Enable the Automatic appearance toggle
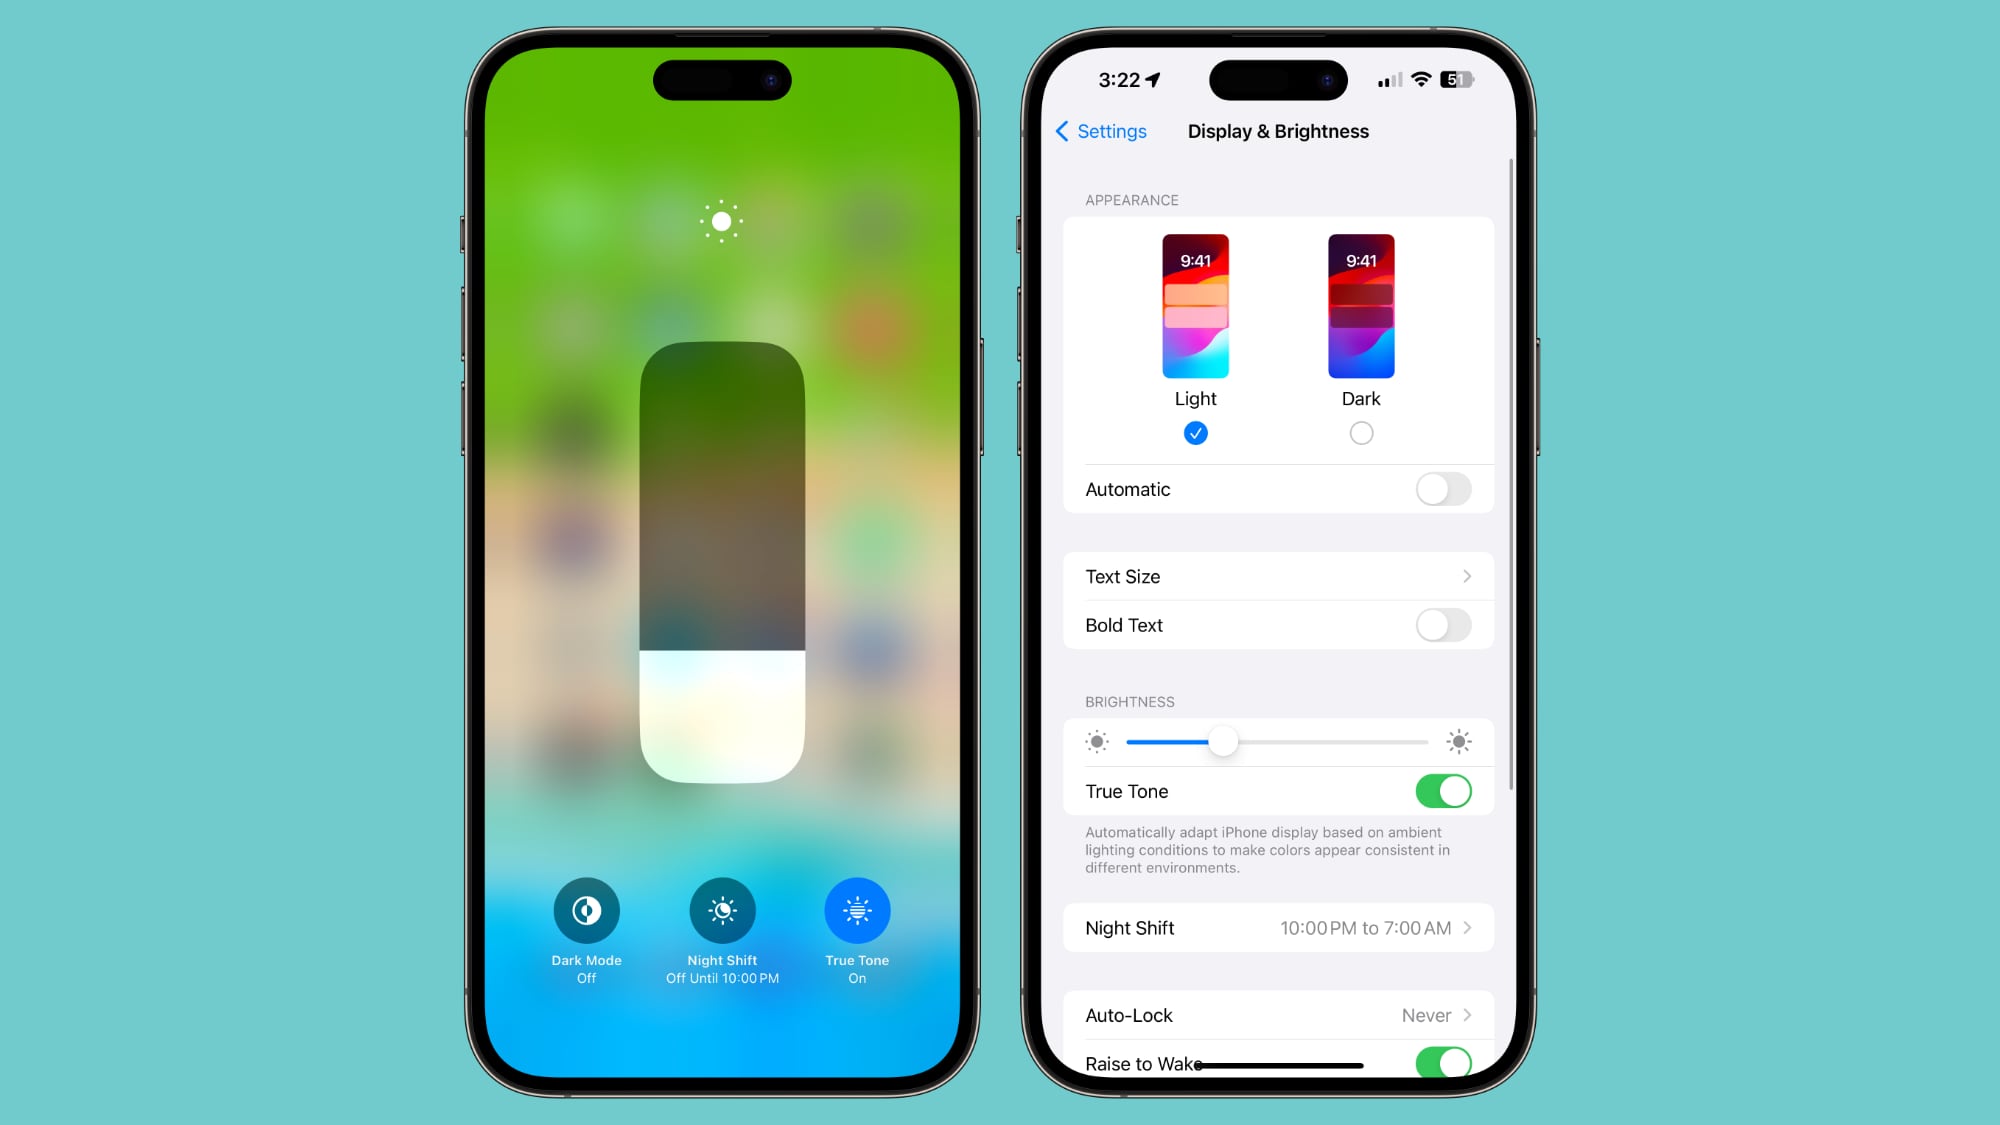 point(1442,489)
